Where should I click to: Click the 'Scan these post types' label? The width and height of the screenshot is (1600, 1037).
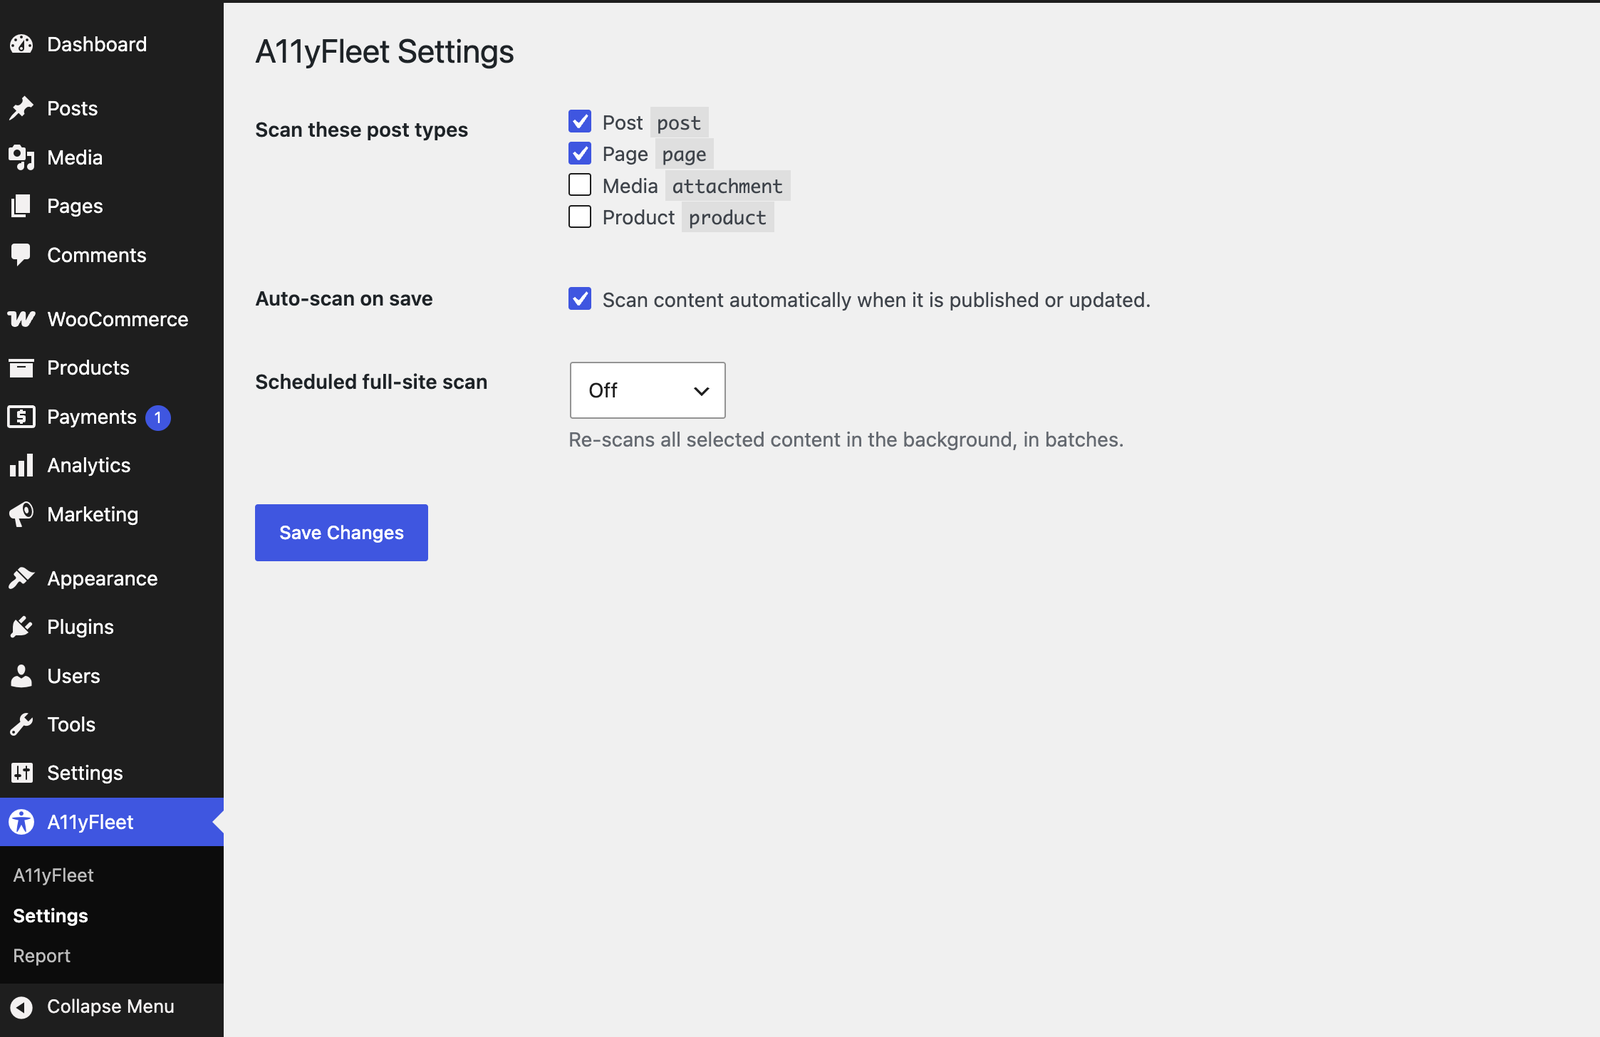pyautogui.click(x=361, y=130)
